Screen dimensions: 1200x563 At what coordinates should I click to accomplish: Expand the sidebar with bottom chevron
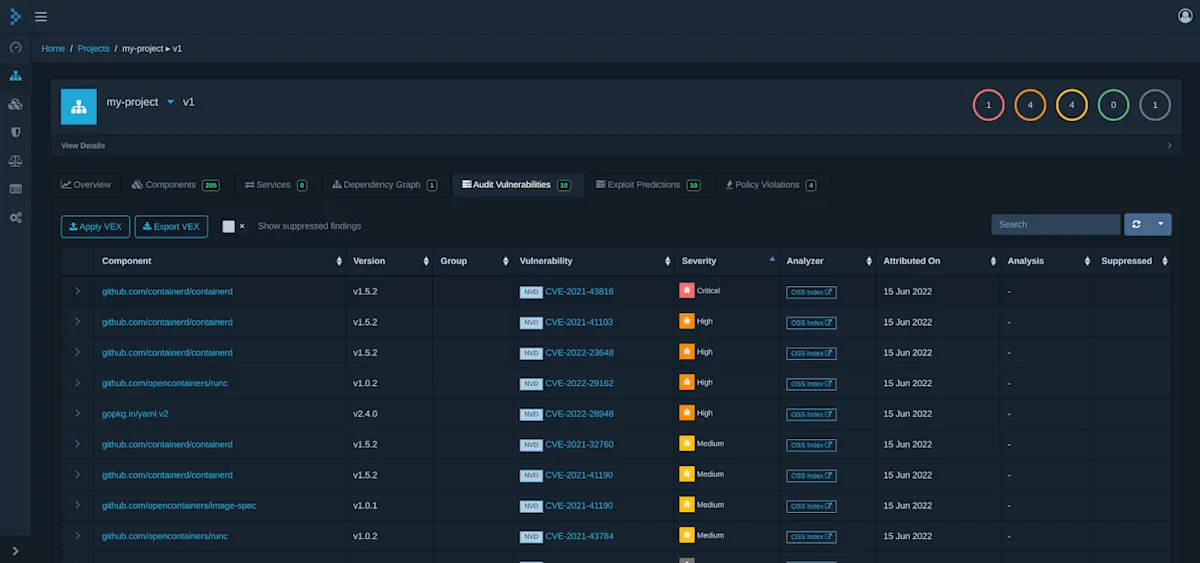coord(15,550)
